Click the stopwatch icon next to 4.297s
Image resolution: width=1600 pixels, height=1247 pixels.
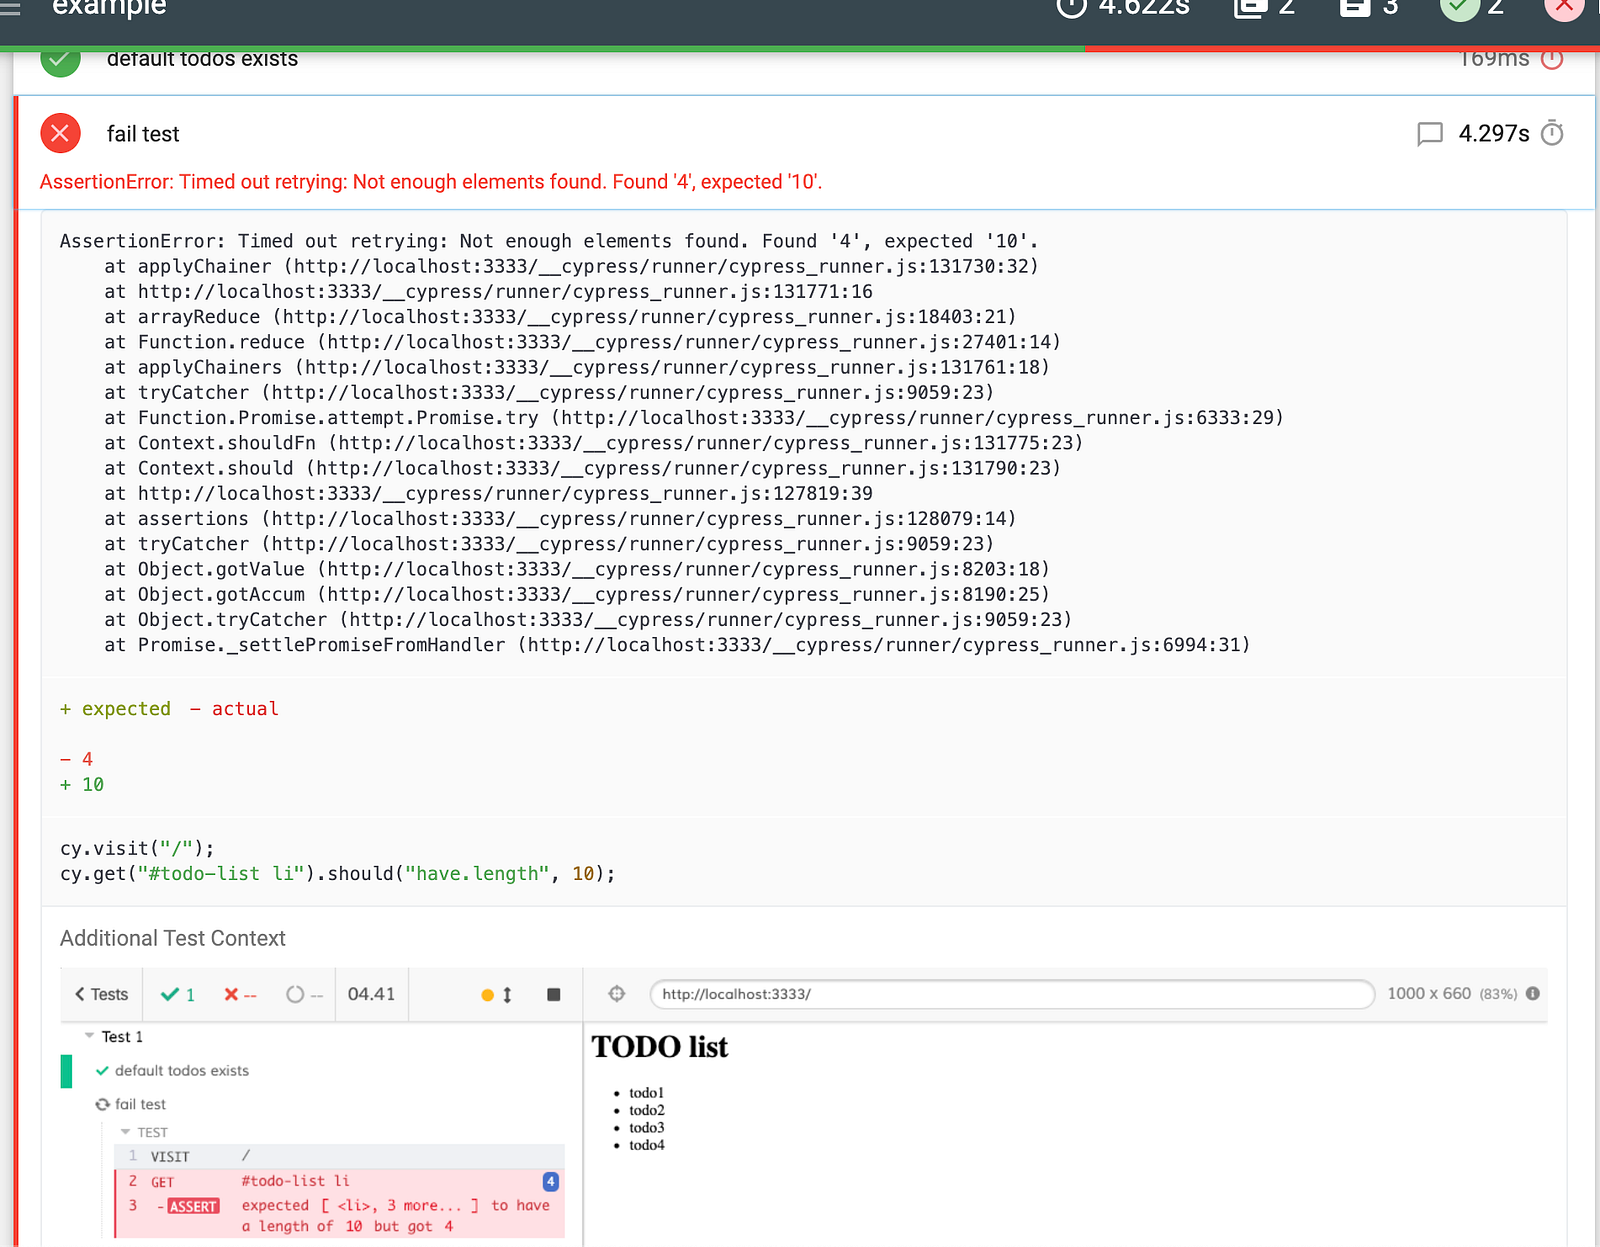pyautogui.click(x=1552, y=133)
